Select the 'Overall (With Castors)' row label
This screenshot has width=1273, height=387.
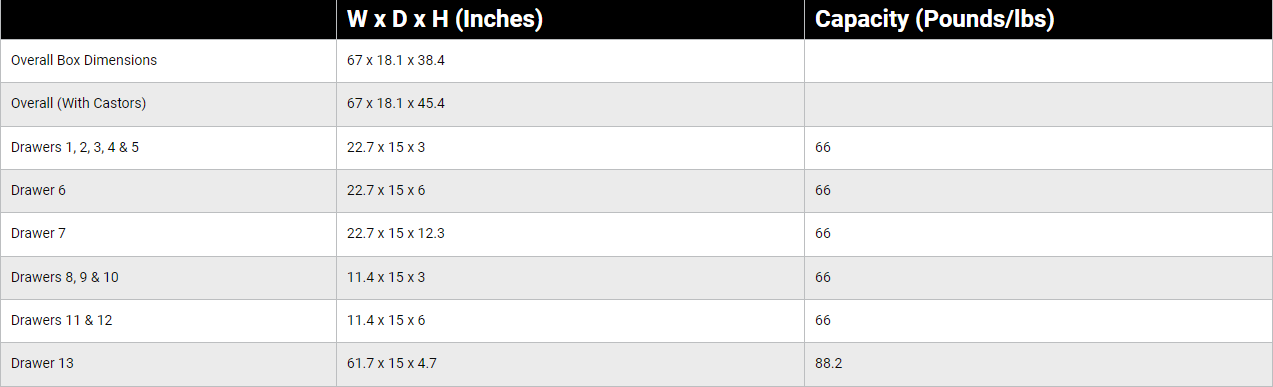click(x=79, y=103)
